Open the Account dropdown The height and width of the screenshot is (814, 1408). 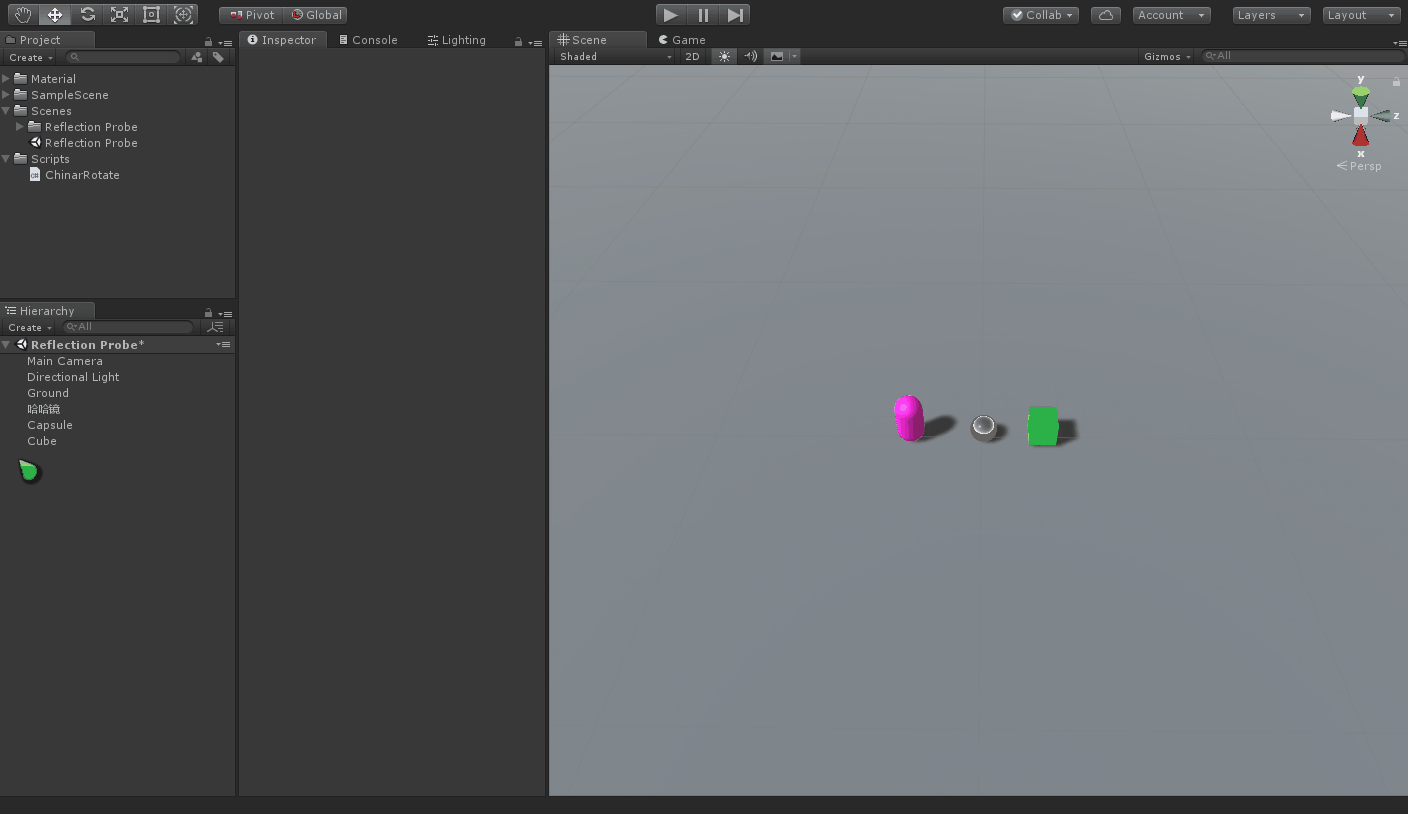[1172, 15]
